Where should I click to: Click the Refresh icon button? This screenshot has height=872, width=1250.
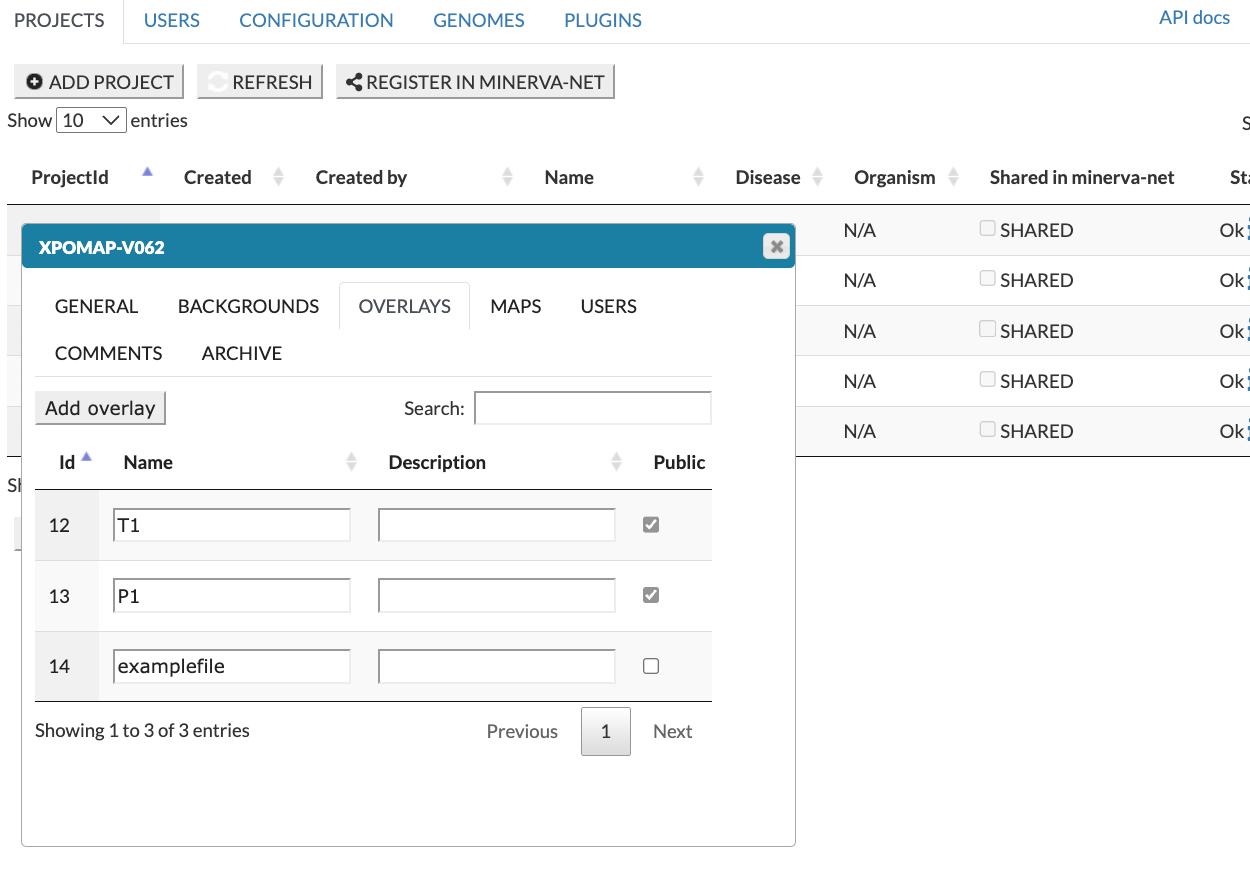pyautogui.click(x=217, y=82)
